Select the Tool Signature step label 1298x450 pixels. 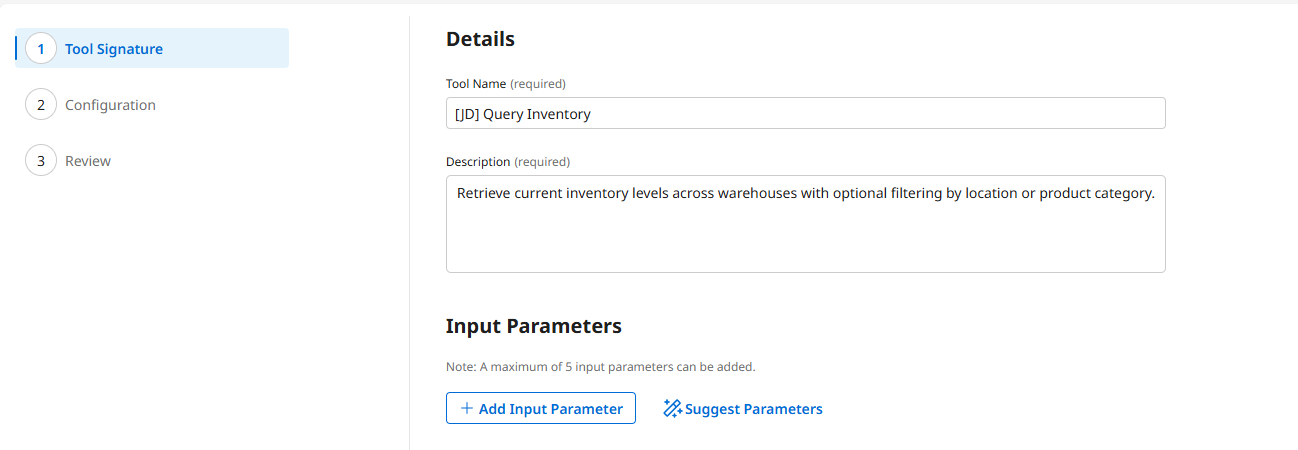tap(114, 49)
